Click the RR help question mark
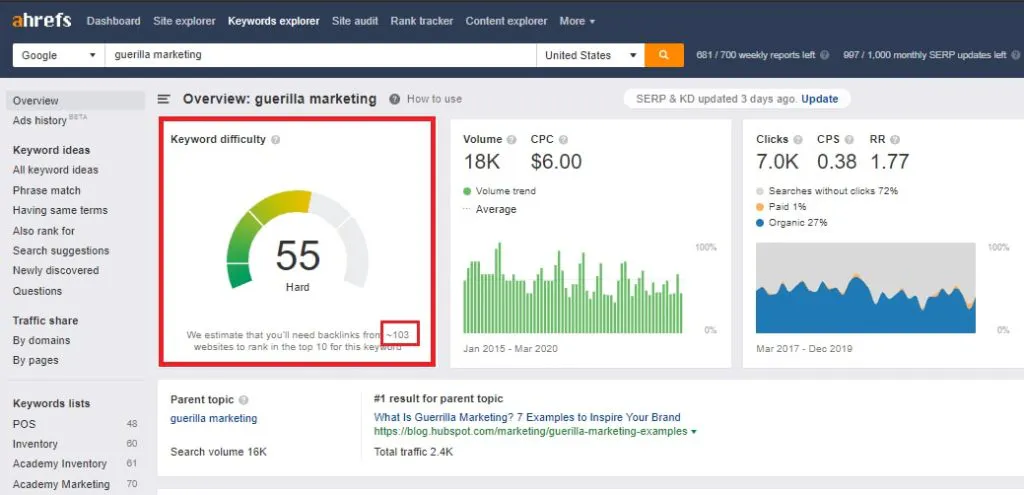This screenshot has width=1024, height=495. [x=893, y=140]
